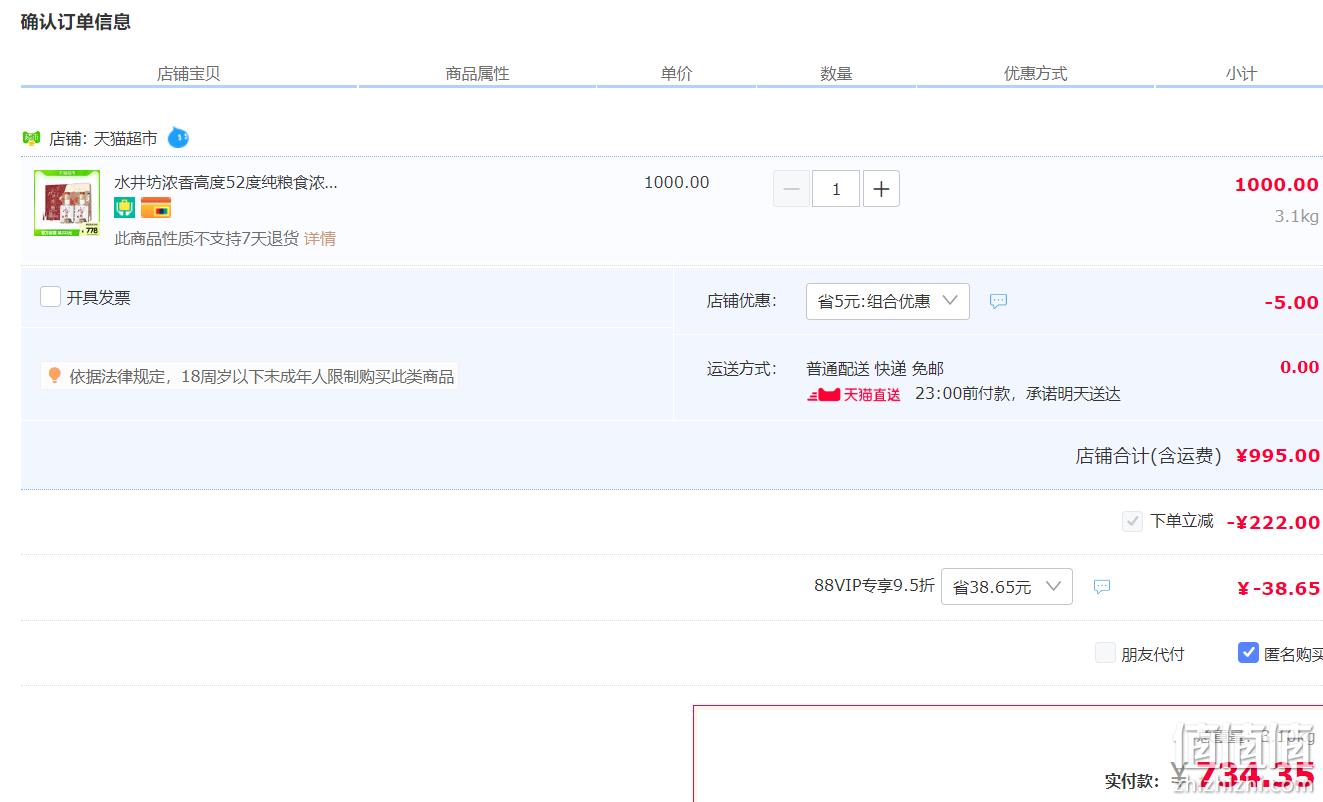The image size is (1323, 802).
Task: Click the 数量 column header
Action: 836,73
